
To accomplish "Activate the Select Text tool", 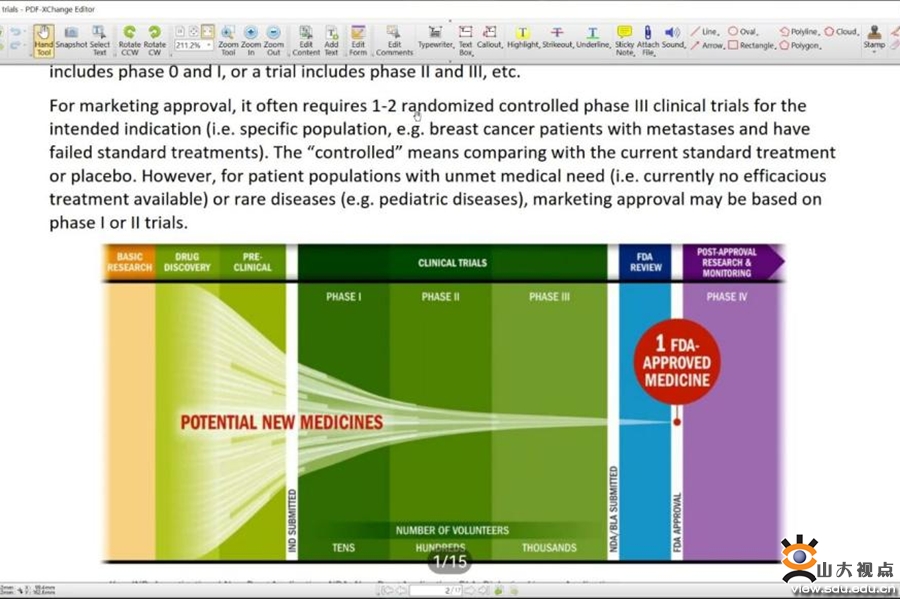I will (x=100, y=39).
